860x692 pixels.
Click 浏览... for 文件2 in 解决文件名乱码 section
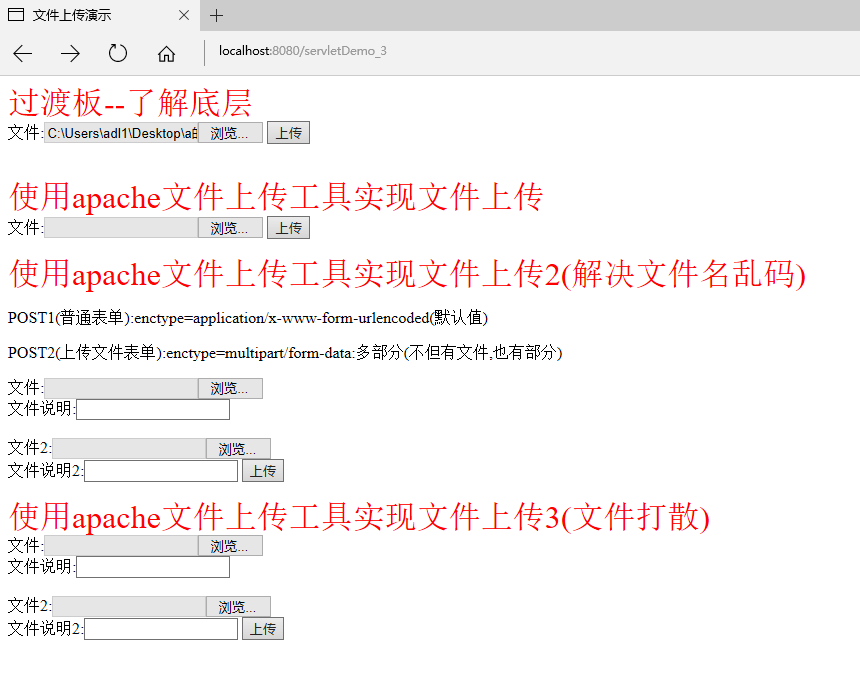pos(238,449)
